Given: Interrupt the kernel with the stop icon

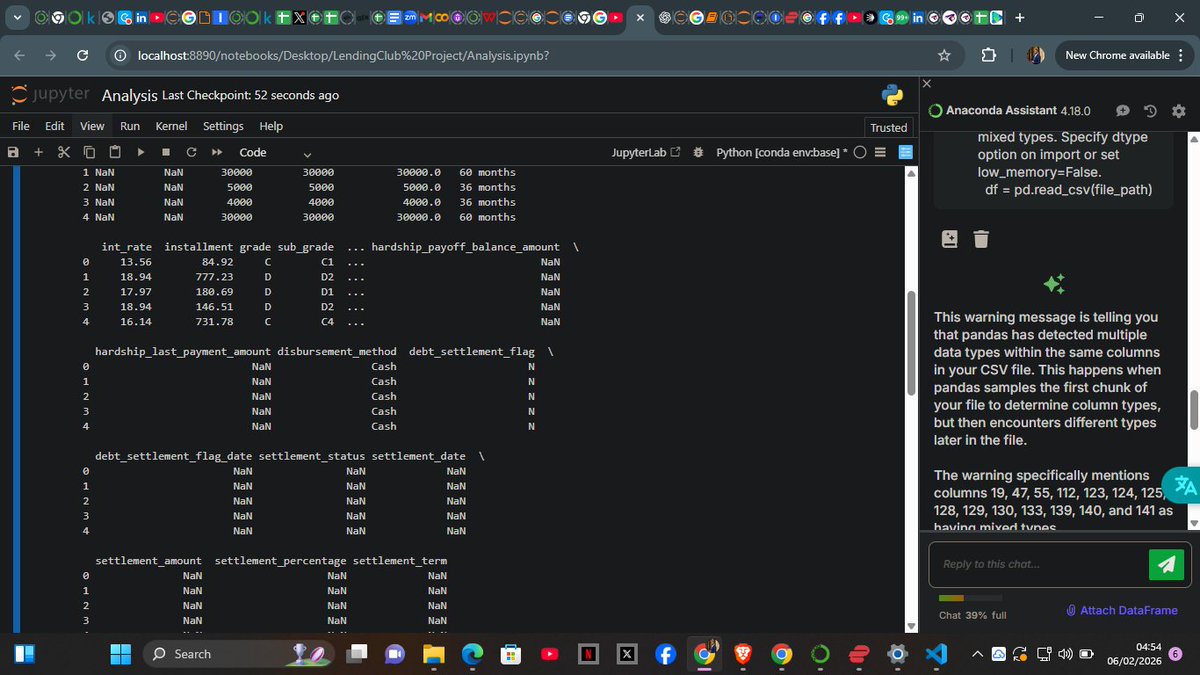Looking at the screenshot, I should tap(166, 152).
